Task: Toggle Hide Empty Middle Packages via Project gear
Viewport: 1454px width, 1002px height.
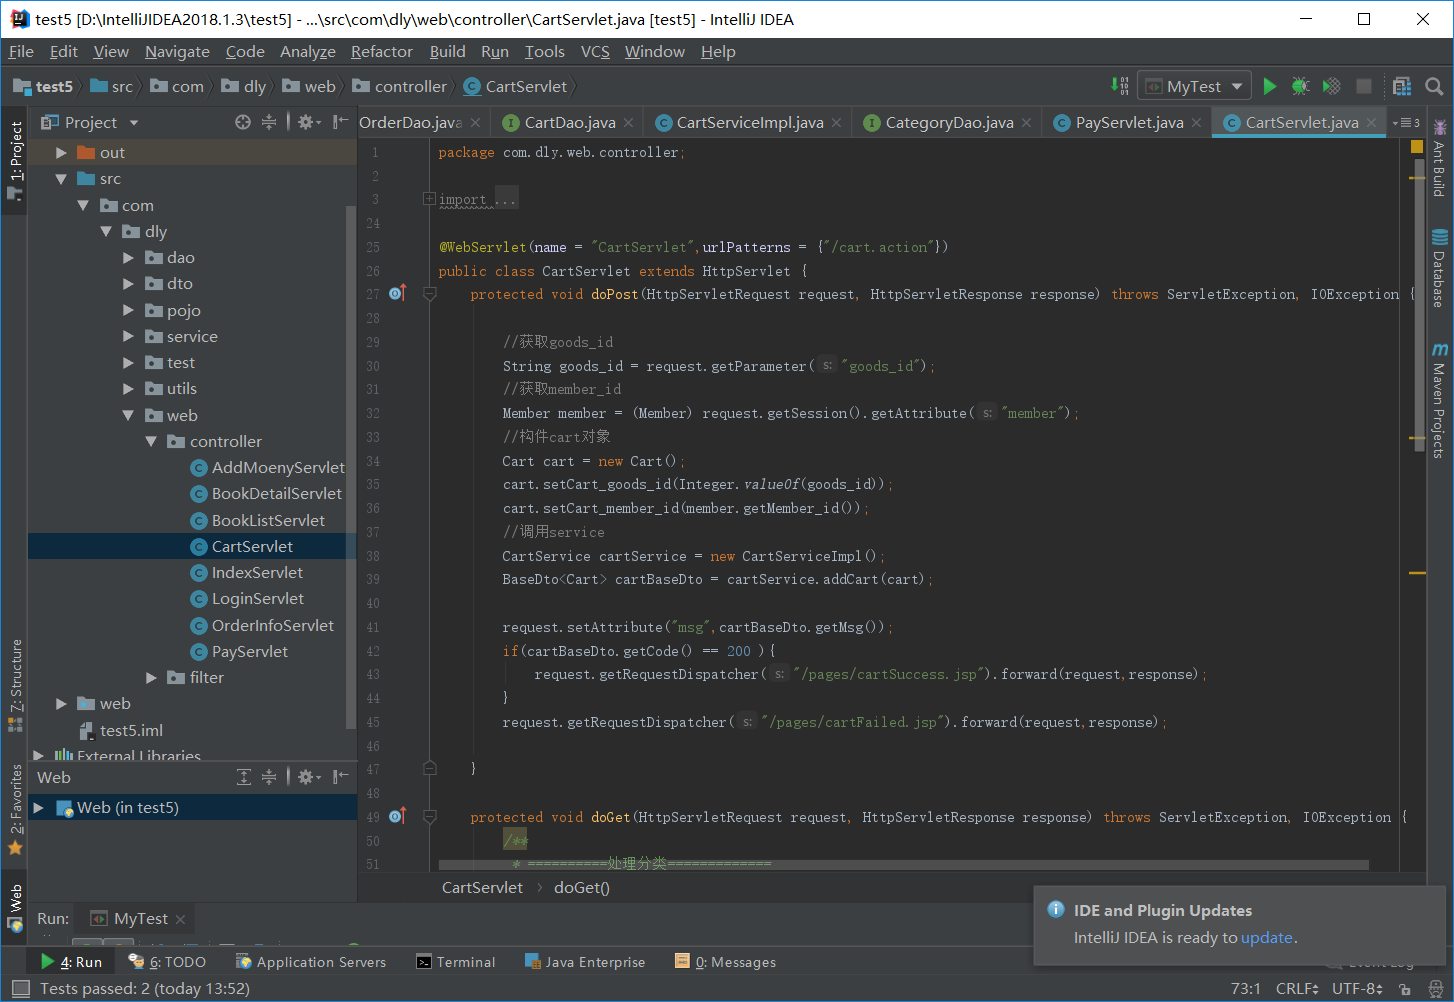Action: click(304, 122)
